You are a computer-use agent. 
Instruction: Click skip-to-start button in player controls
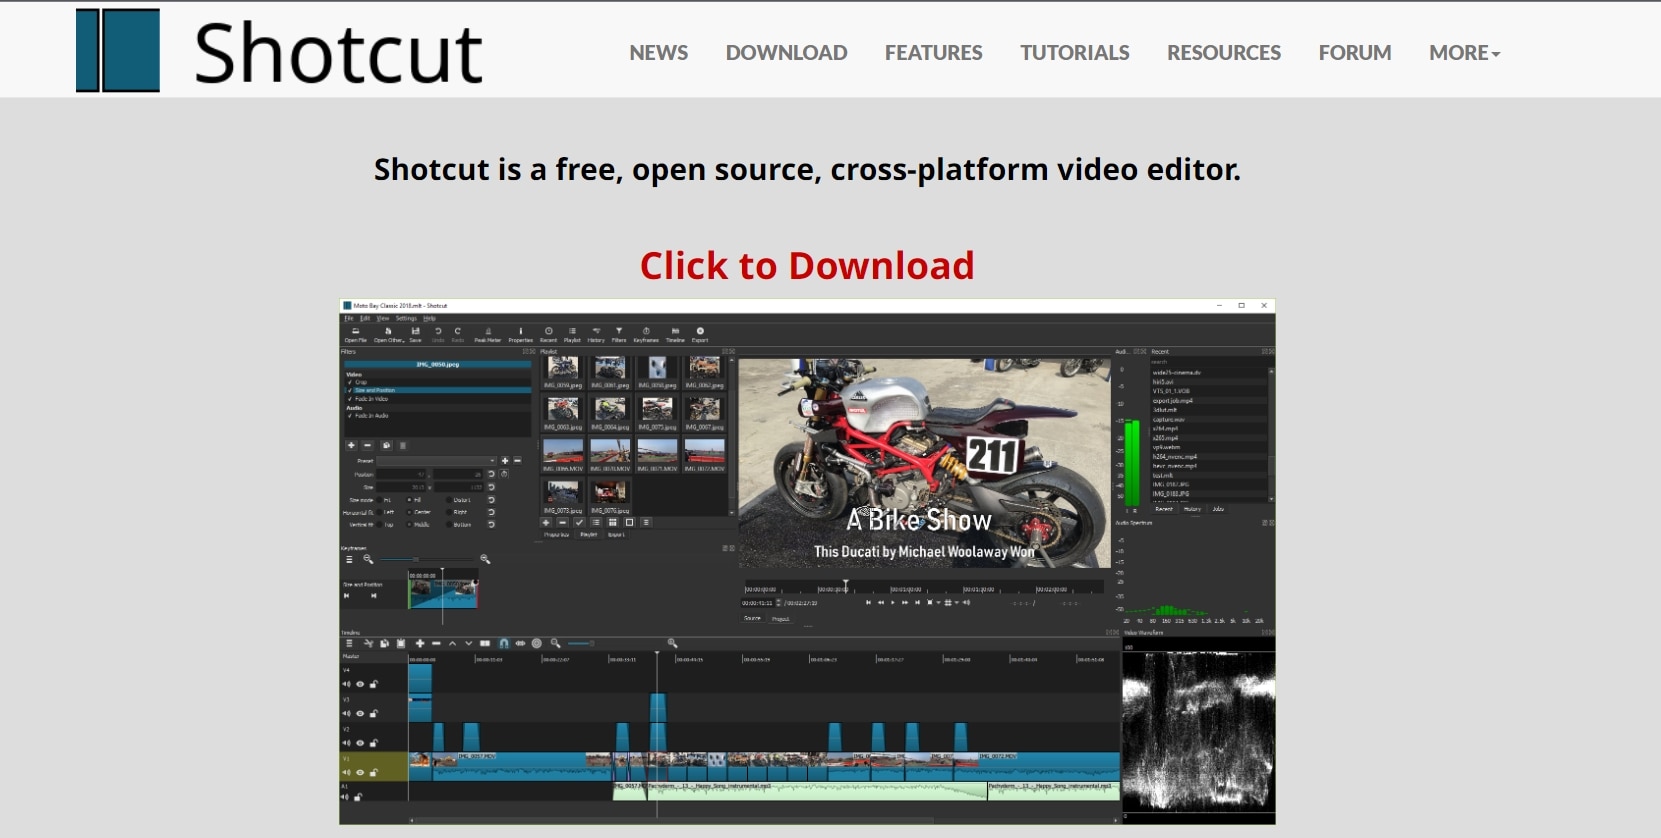[x=868, y=603]
